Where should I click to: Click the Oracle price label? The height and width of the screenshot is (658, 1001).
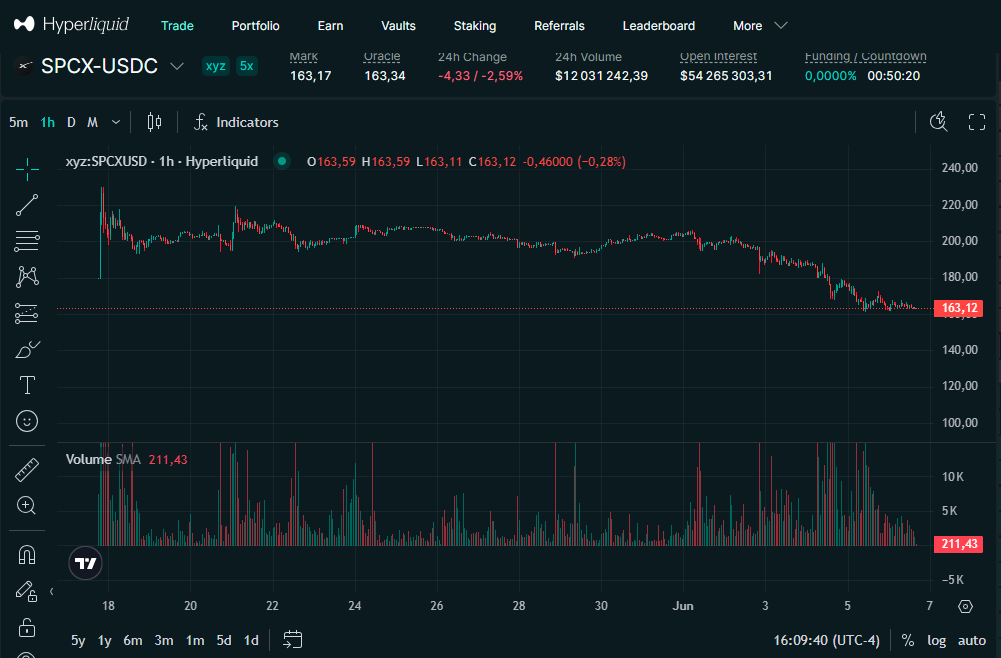coord(382,56)
